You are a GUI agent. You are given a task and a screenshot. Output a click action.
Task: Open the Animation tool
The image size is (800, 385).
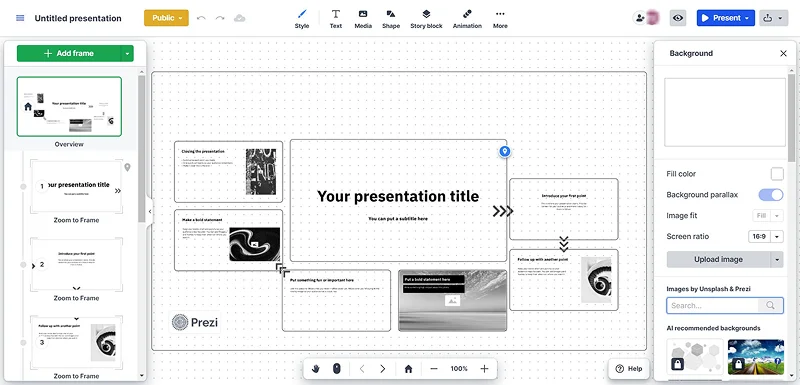pos(467,19)
